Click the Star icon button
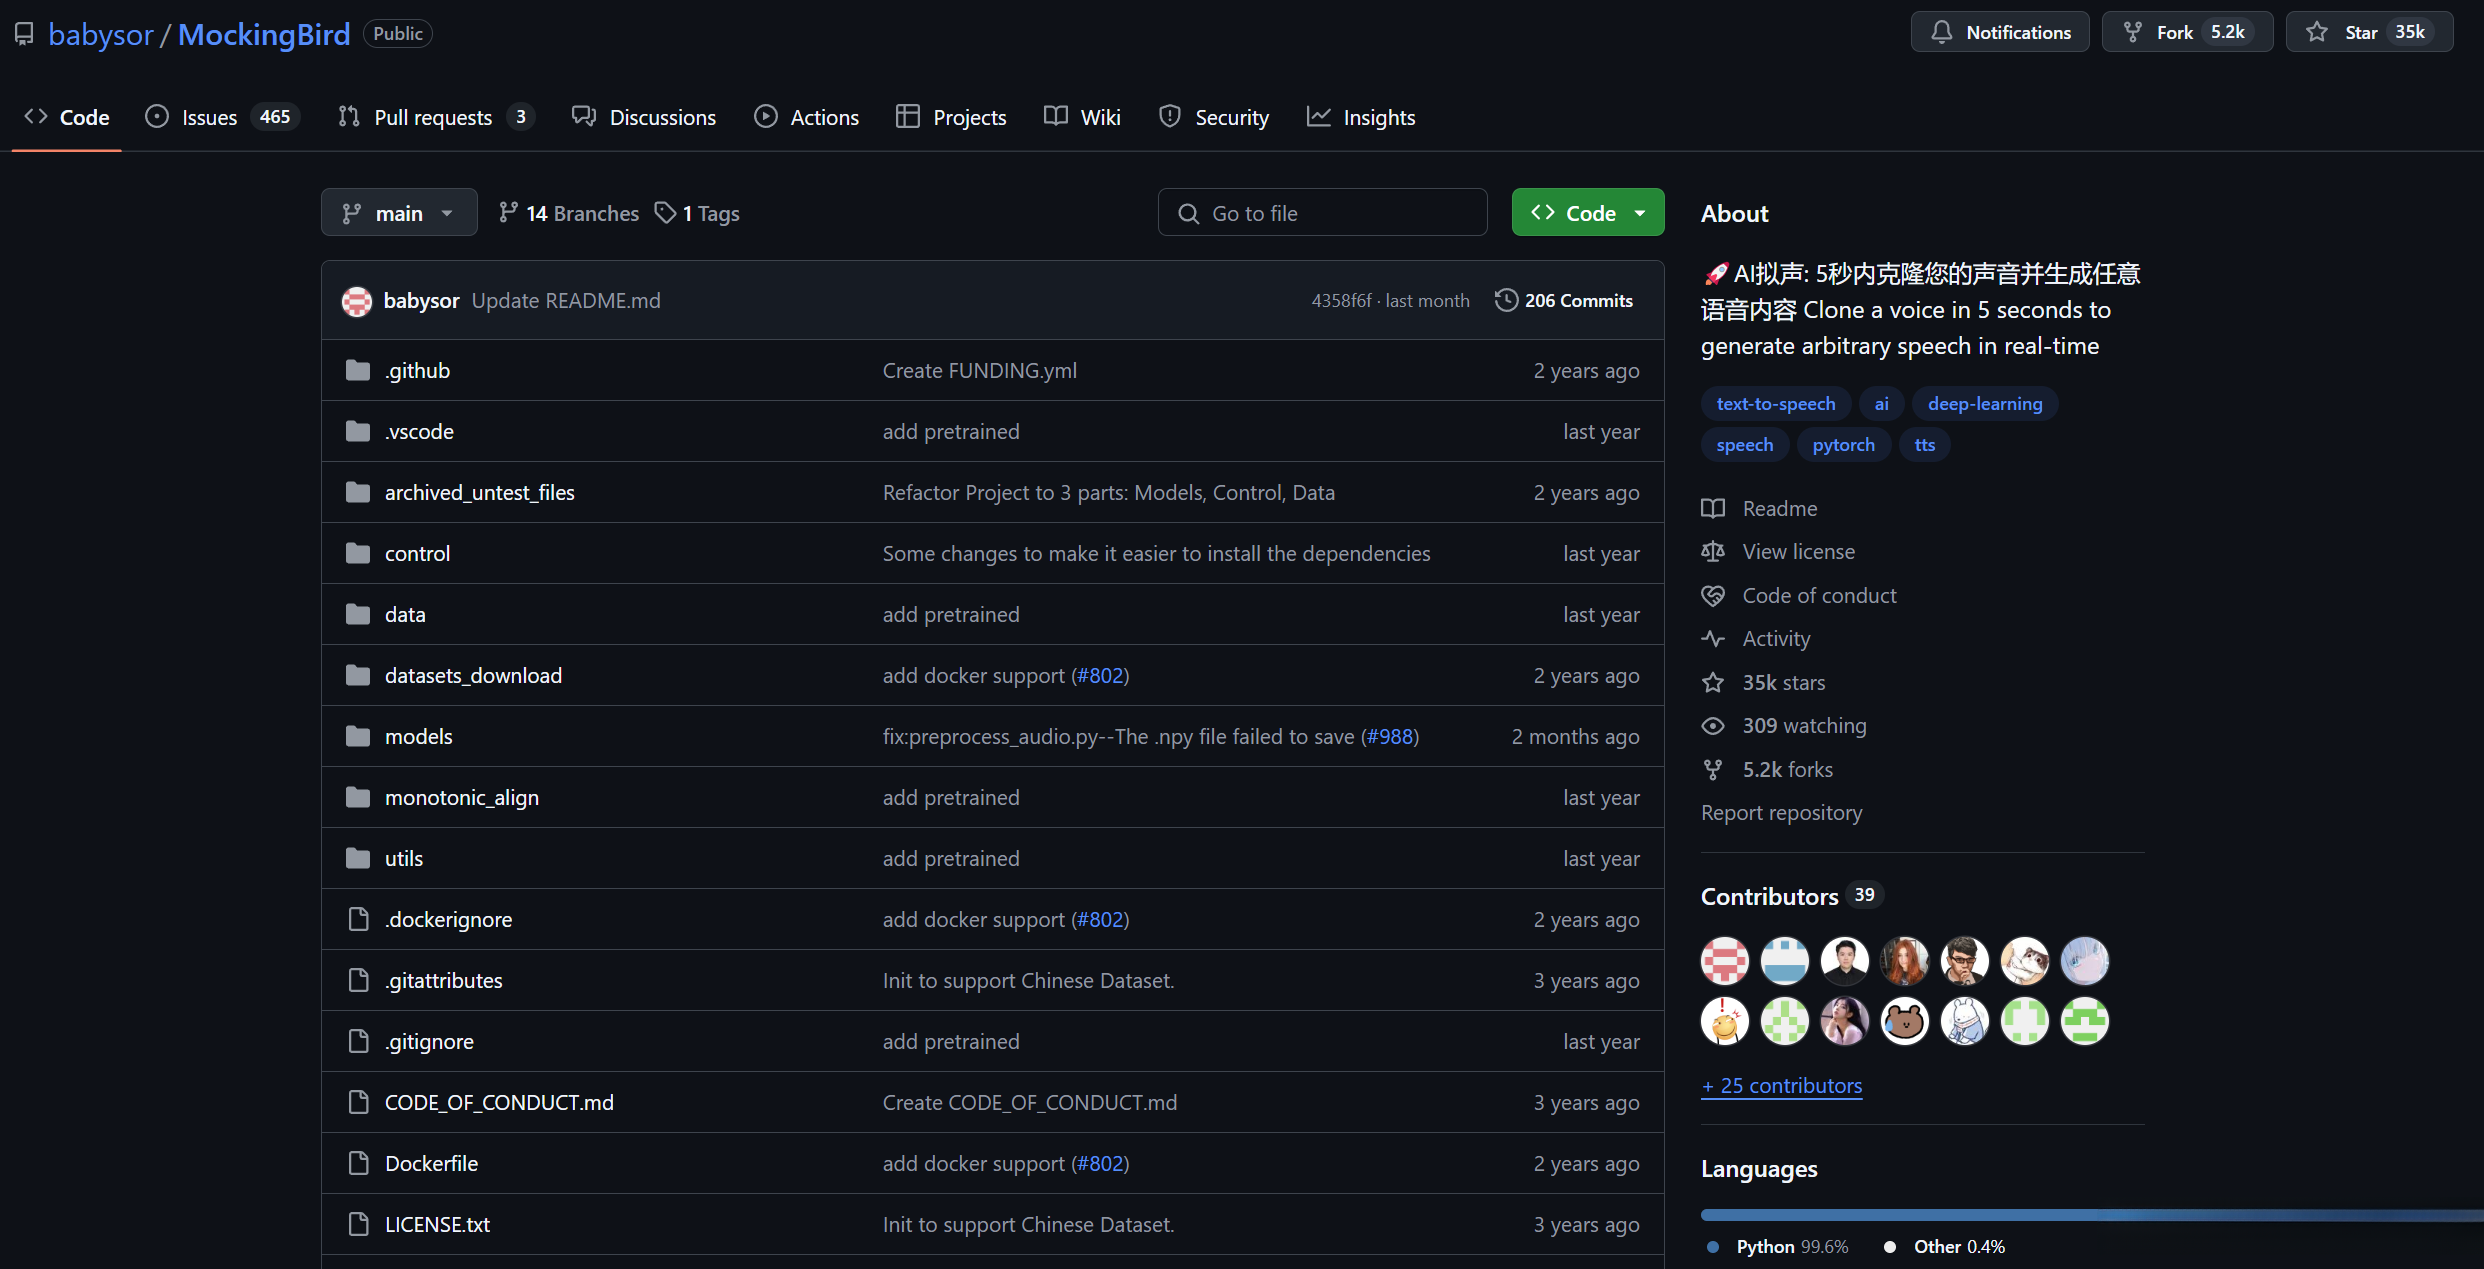2484x1269 pixels. (x=2317, y=32)
